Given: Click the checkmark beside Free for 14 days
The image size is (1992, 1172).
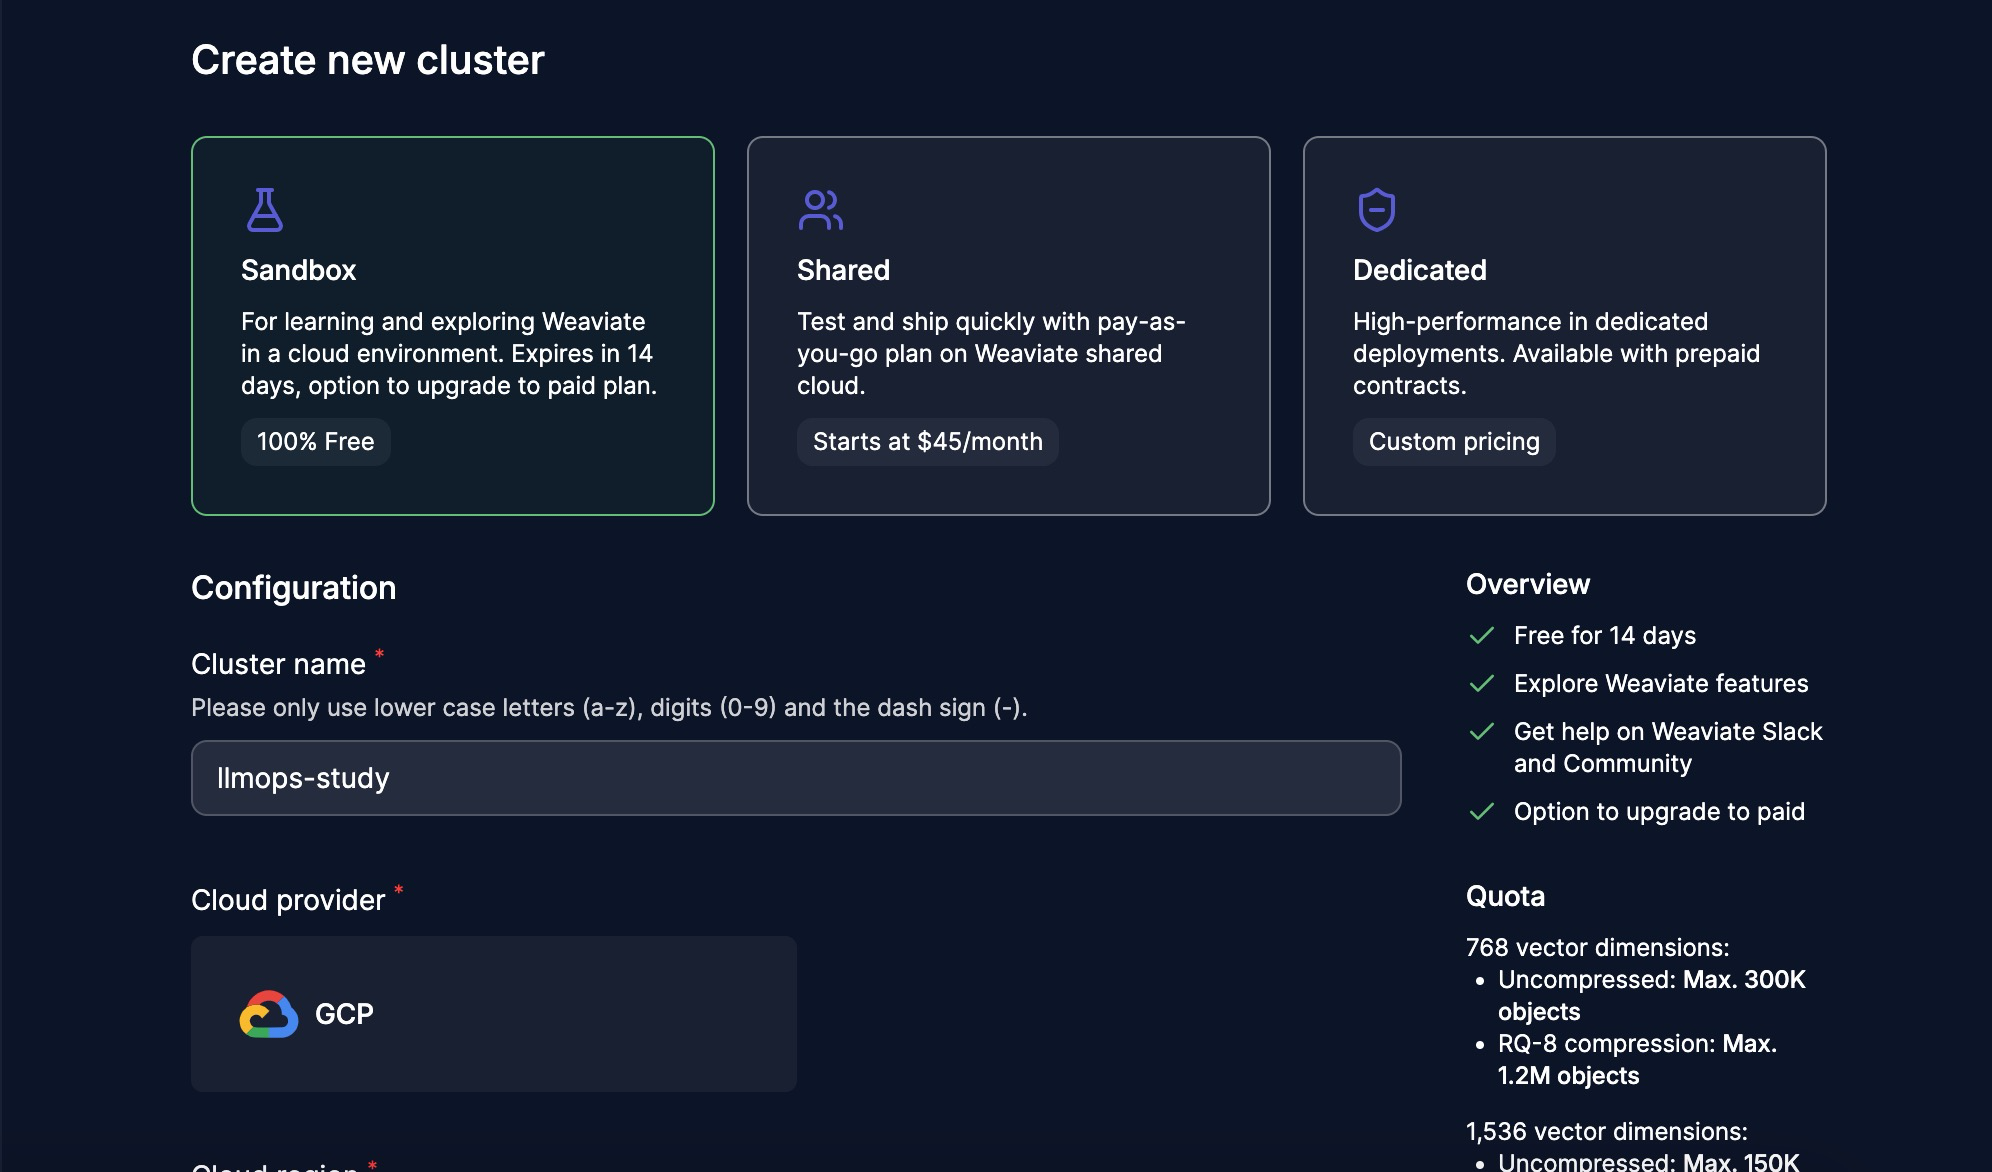Looking at the screenshot, I should coord(1482,636).
